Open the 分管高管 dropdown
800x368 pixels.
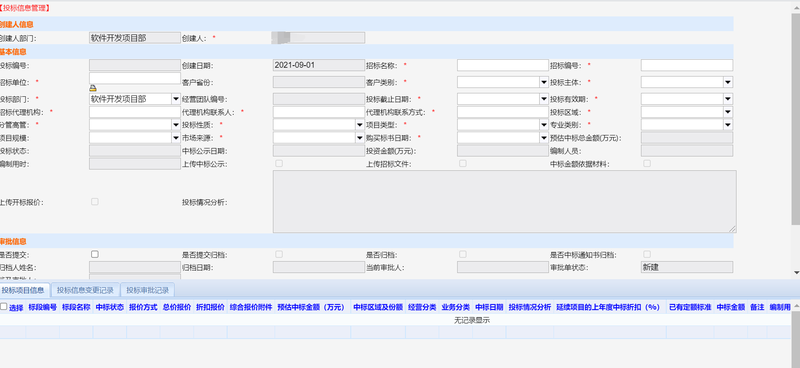pyautogui.click(x=176, y=125)
